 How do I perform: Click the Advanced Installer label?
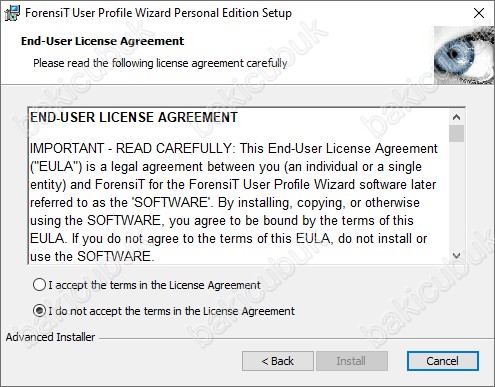coord(50,337)
